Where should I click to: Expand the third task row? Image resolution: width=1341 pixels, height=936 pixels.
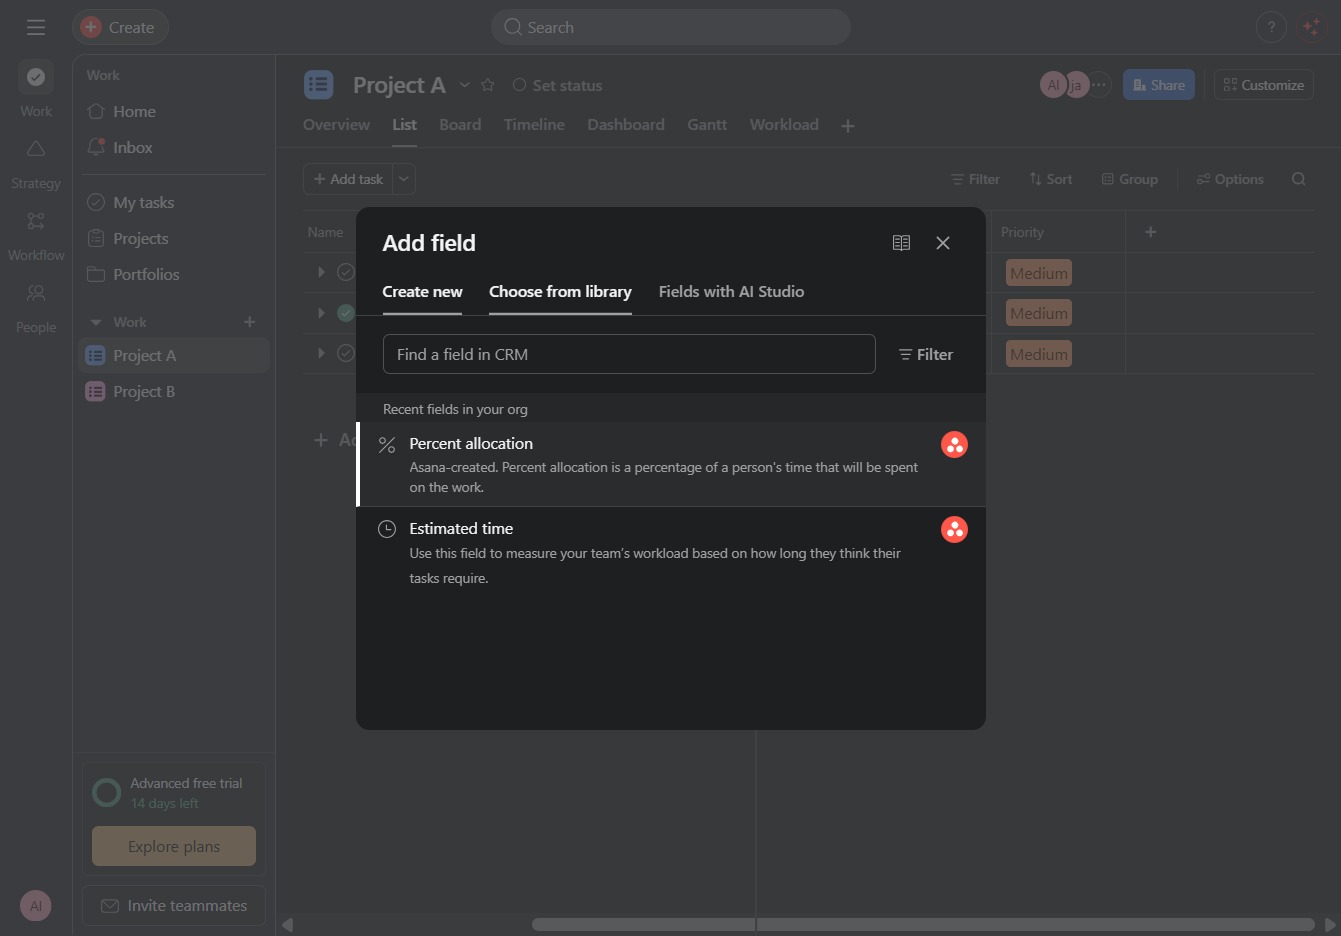coord(321,353)
